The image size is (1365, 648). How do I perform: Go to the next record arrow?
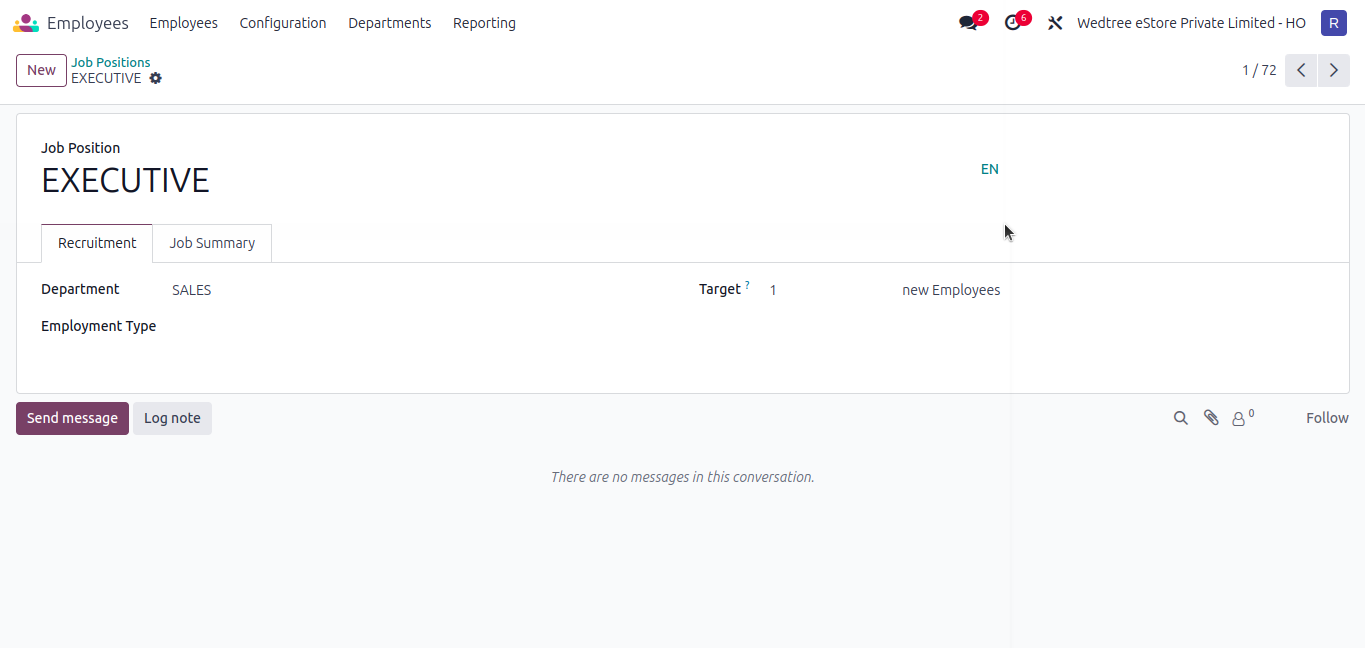[x=1333, y=70]
